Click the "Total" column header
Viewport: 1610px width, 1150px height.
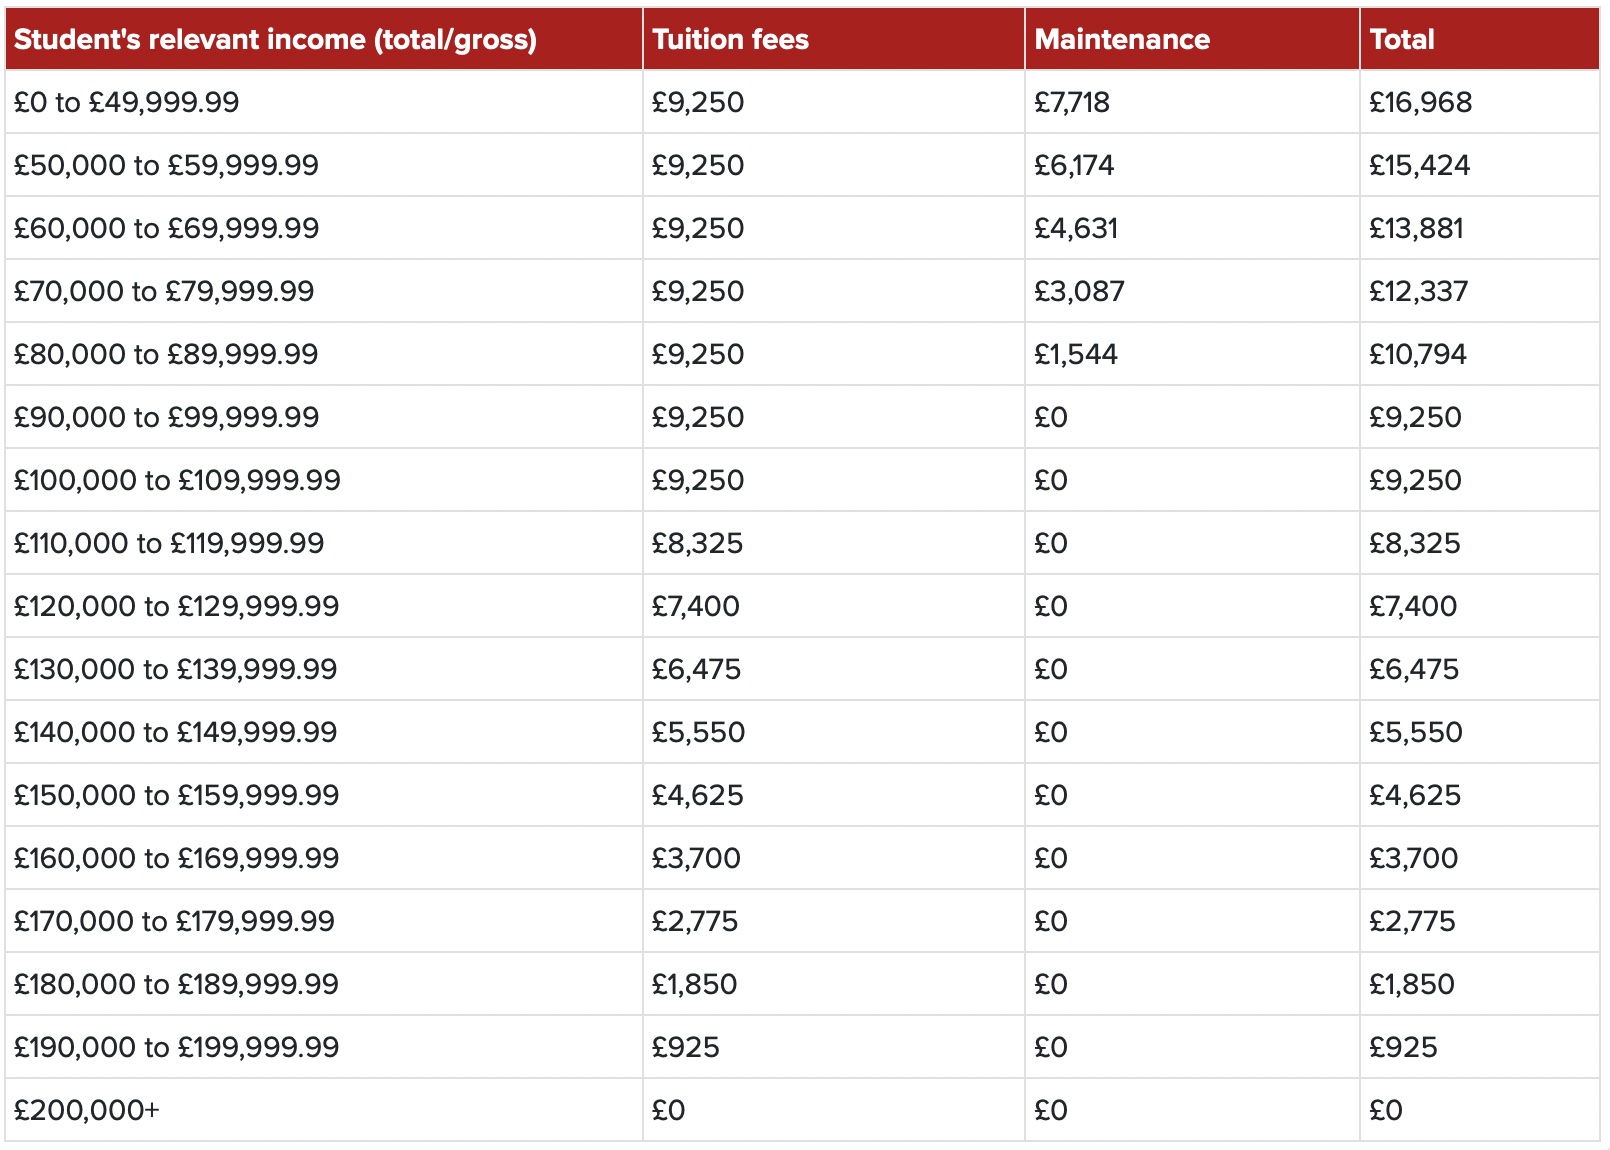[1480, 39]
